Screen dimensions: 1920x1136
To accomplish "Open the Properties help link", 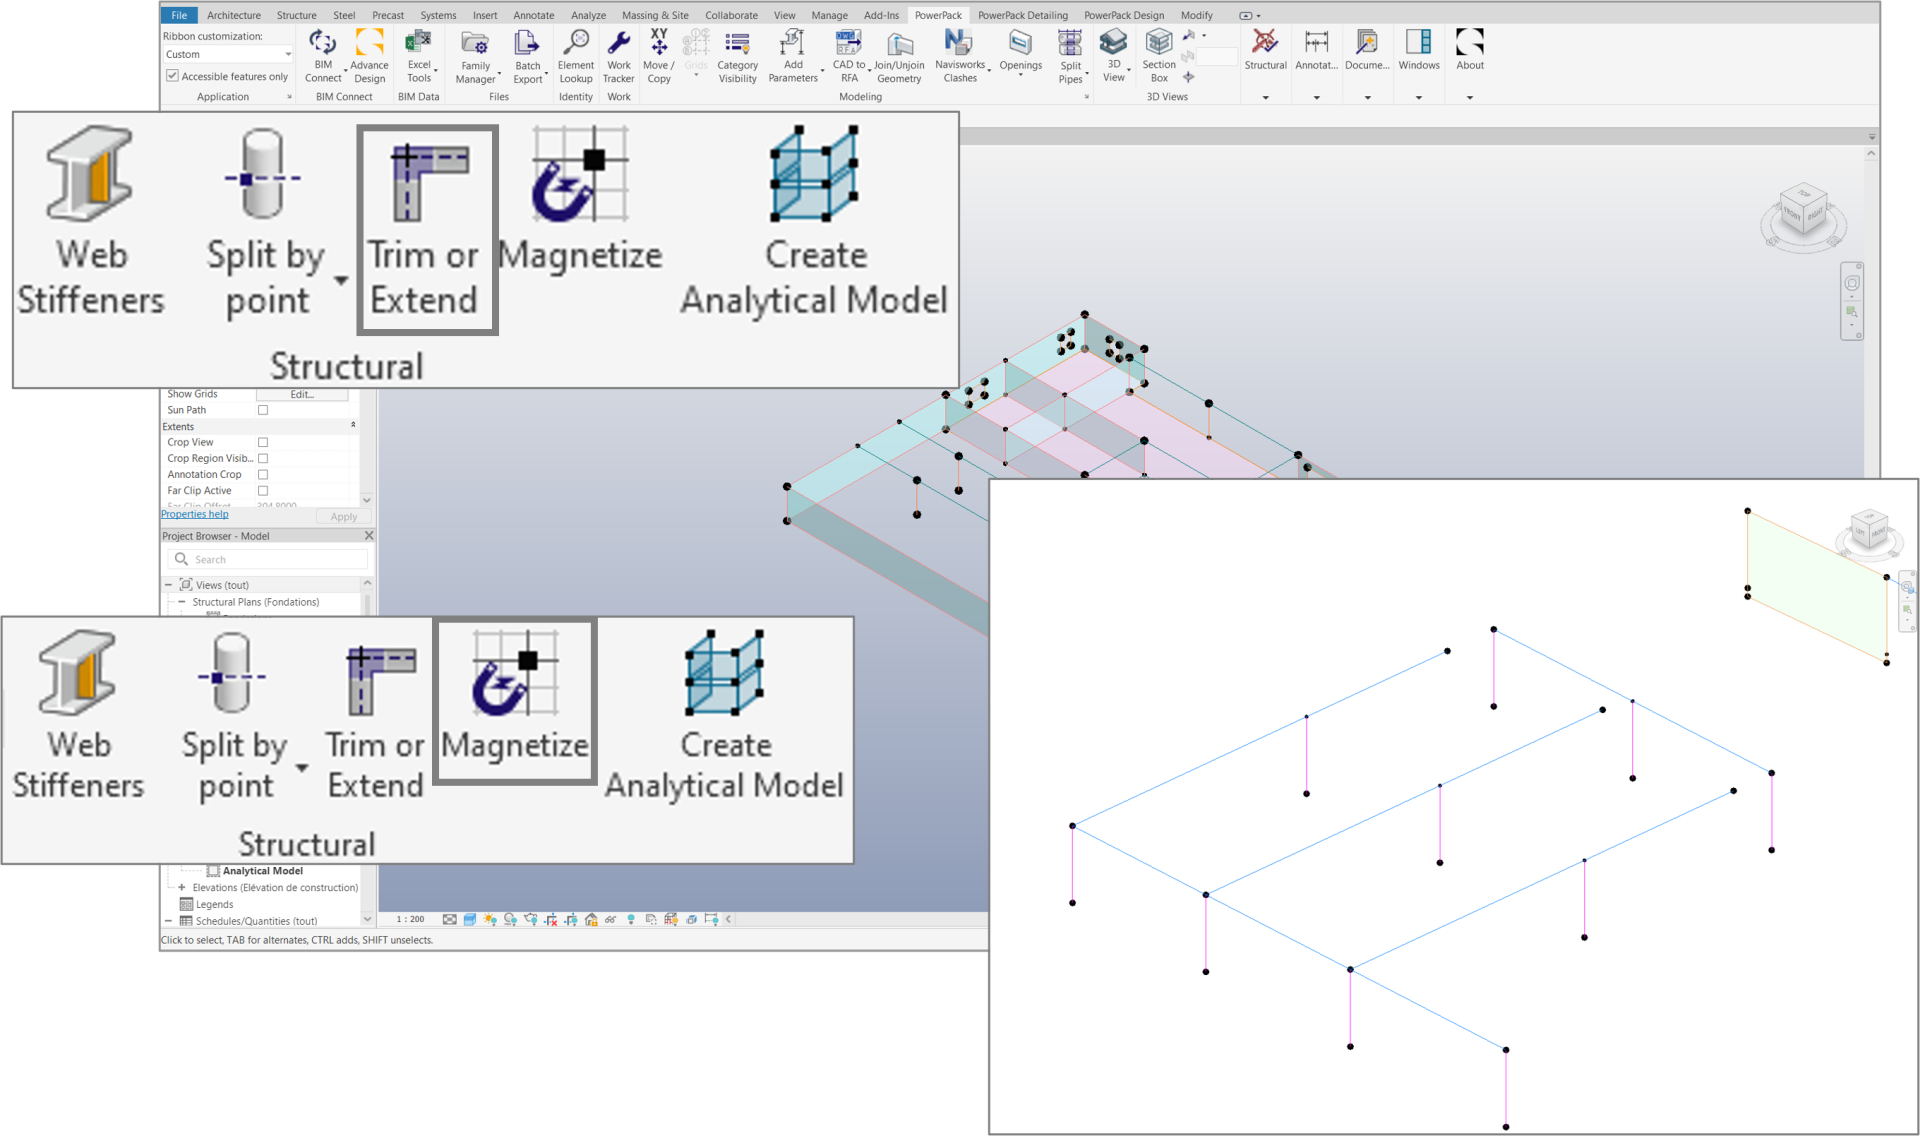I will tap(195, 514).
